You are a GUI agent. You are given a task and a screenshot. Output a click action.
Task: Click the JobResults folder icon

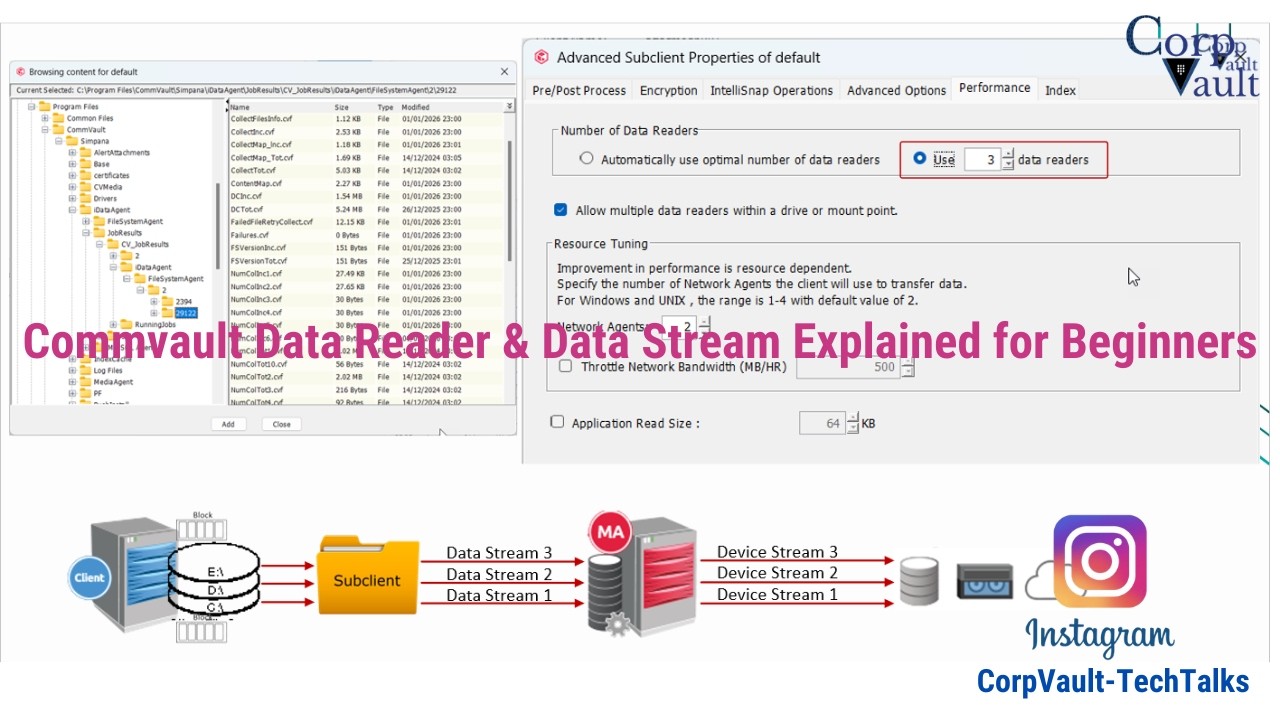tap(99, 233)
